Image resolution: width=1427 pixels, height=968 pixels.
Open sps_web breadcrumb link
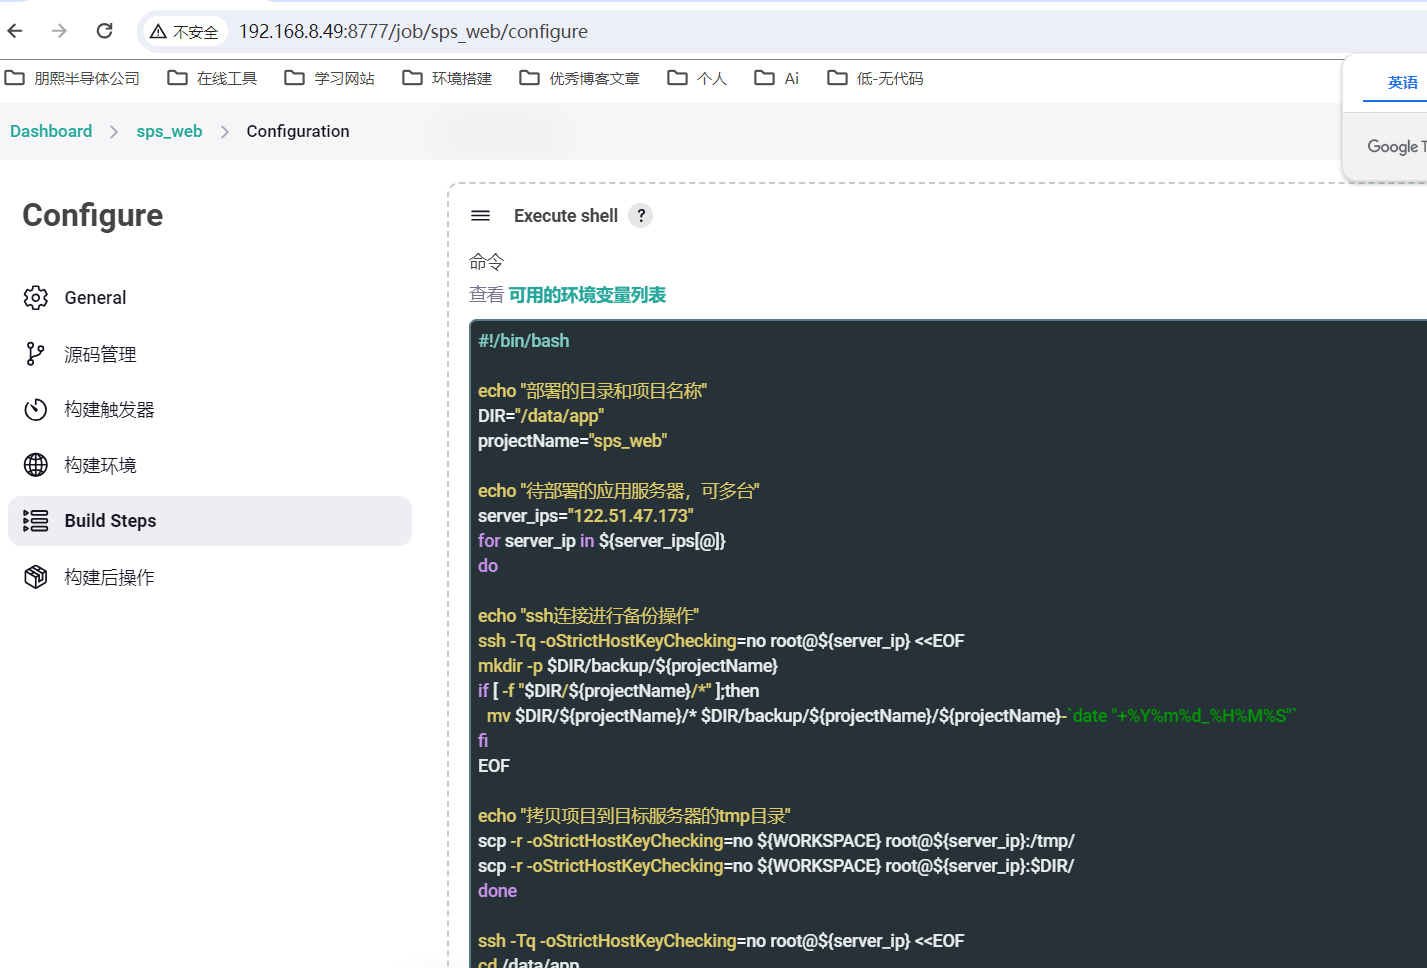coord(170,131)
